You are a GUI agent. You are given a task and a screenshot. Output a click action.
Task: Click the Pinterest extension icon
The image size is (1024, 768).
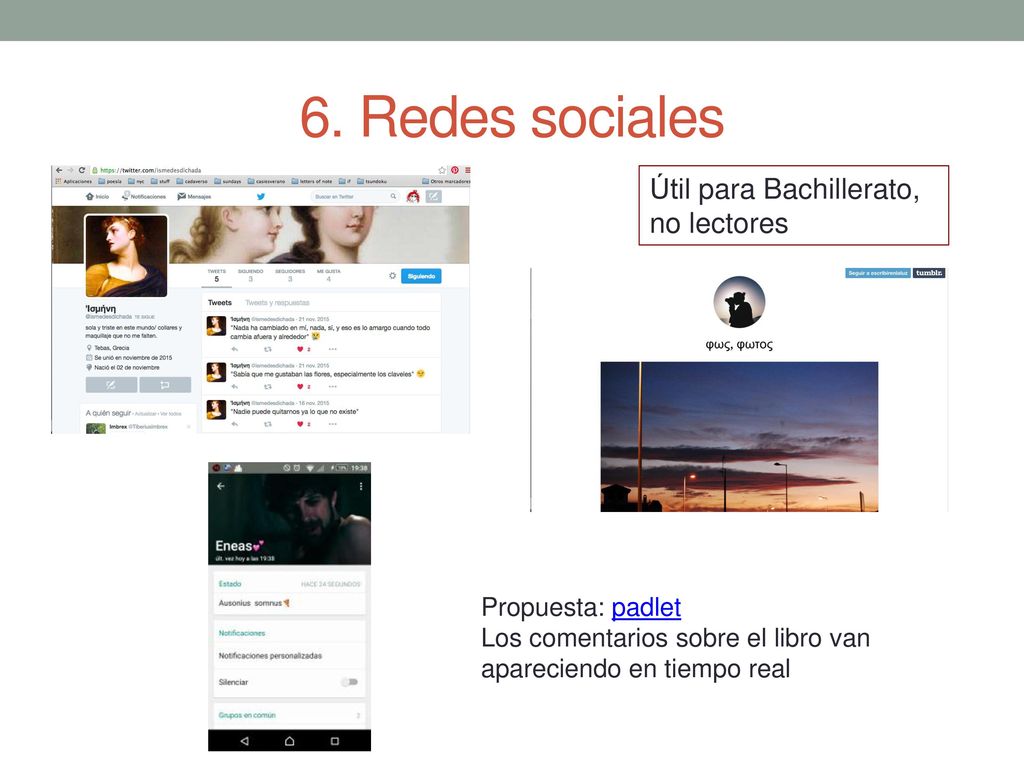click(x=455, y=170)
